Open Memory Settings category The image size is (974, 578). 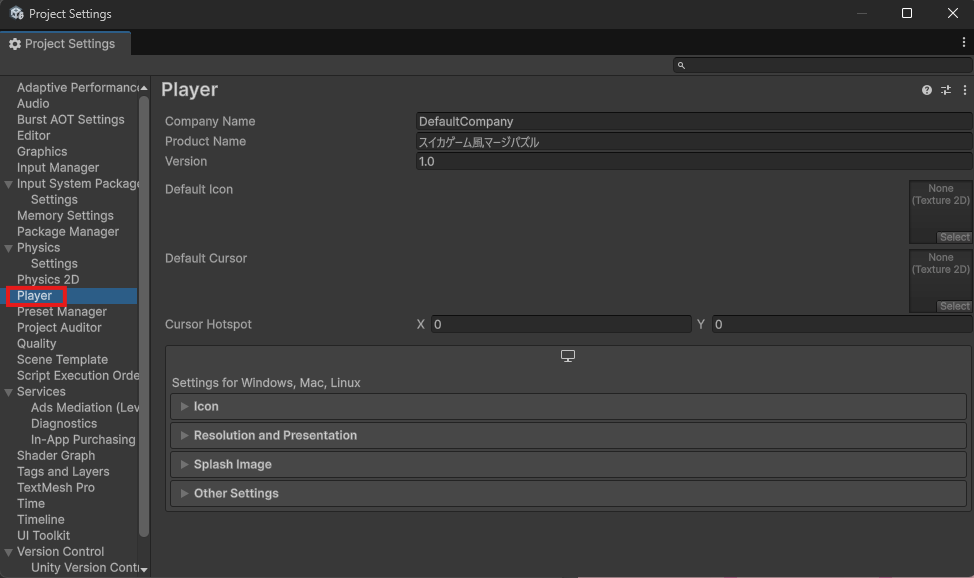click(65, 216)
